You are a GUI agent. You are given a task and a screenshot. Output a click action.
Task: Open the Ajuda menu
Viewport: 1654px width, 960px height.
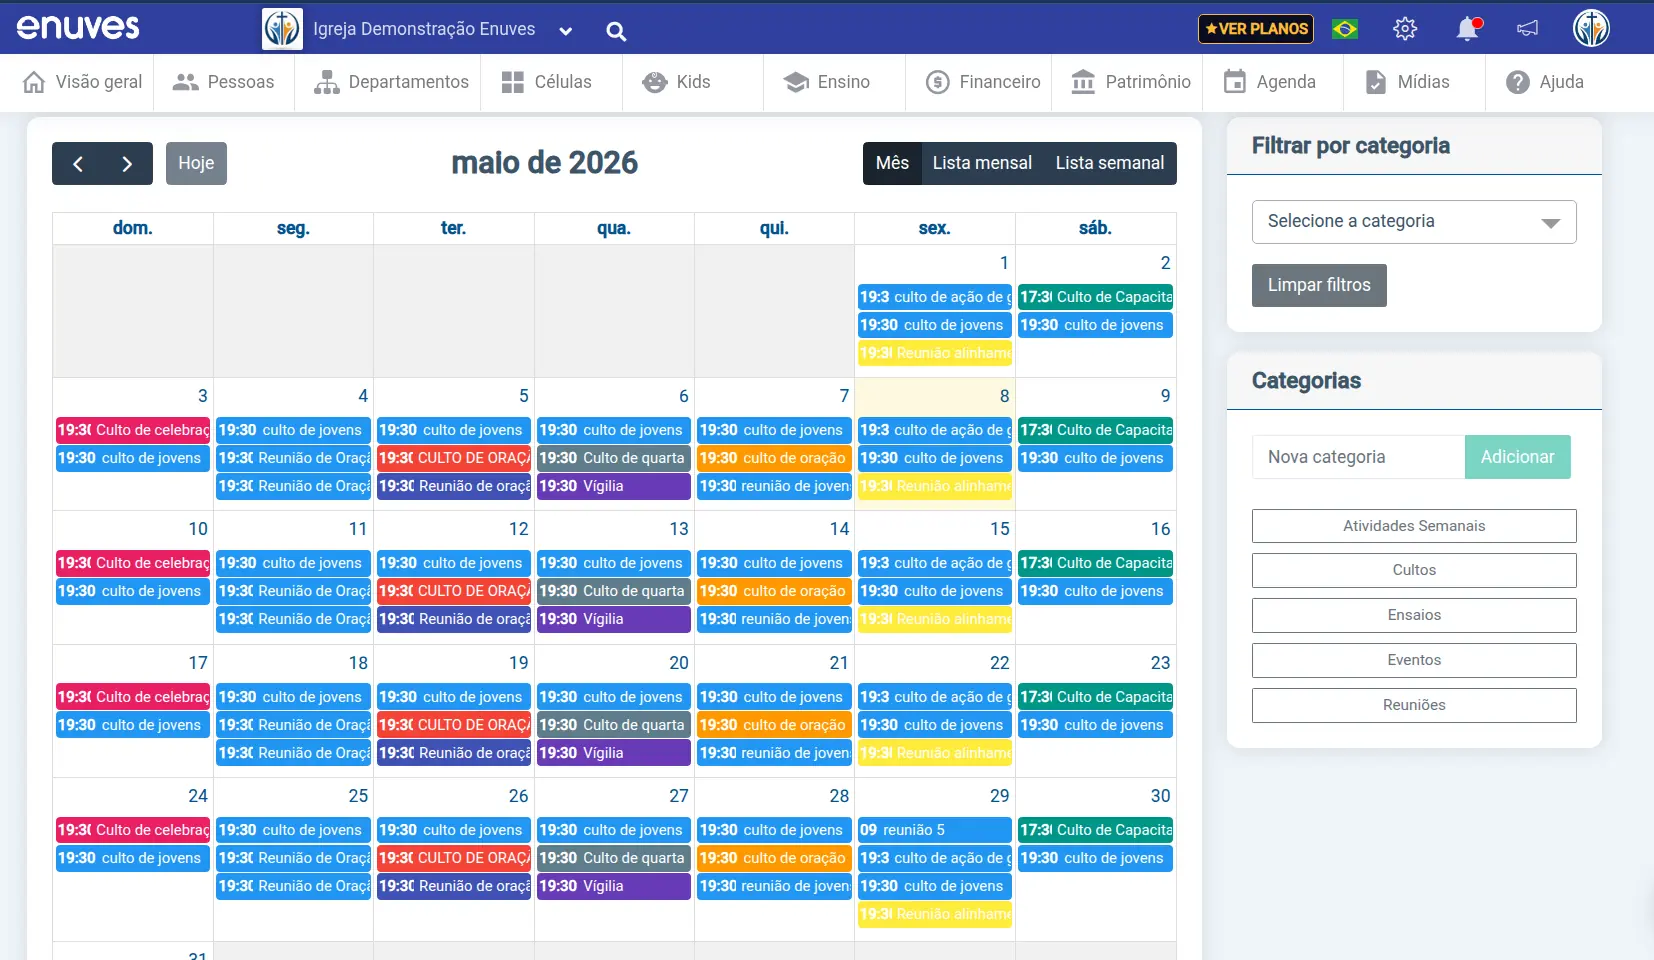(1545, 82)
